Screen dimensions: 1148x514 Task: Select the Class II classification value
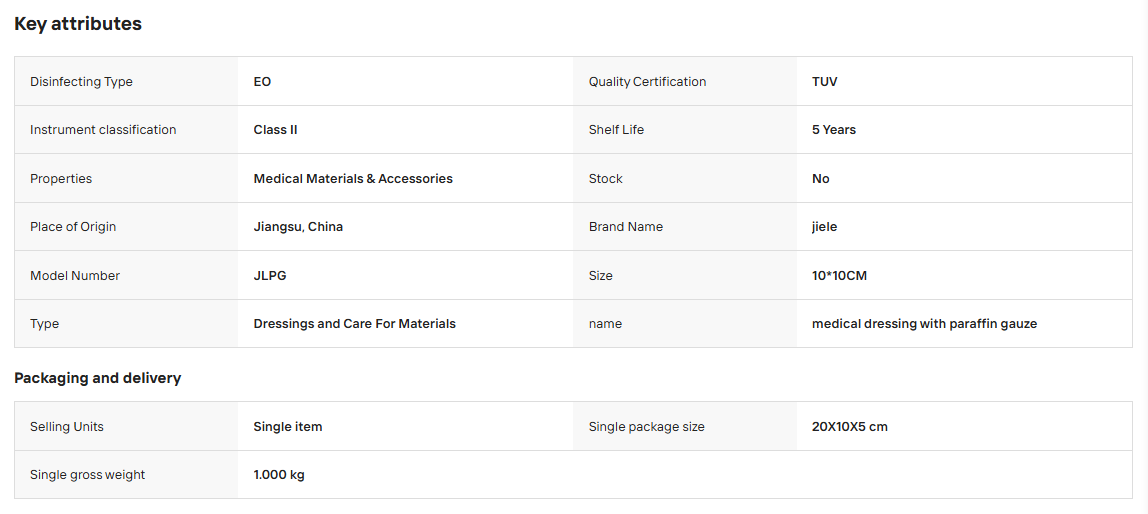(x=275, y=130)
